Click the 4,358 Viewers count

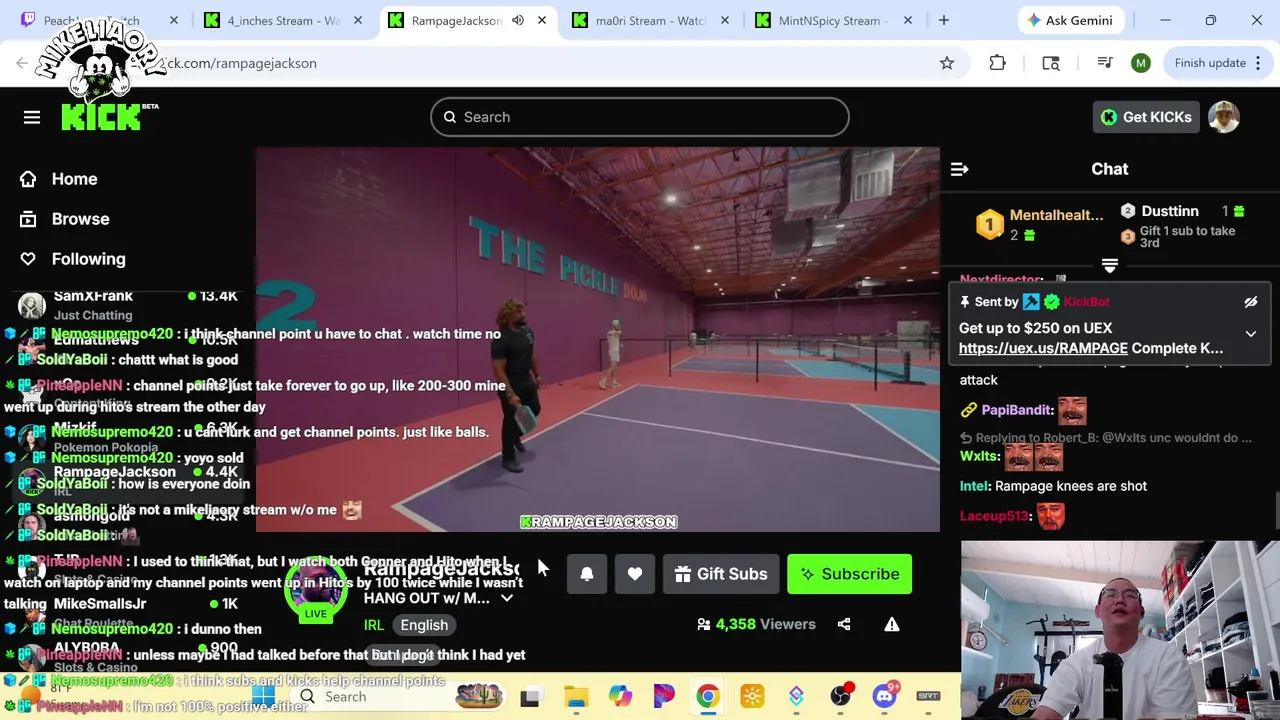click(x=756, y=624)
